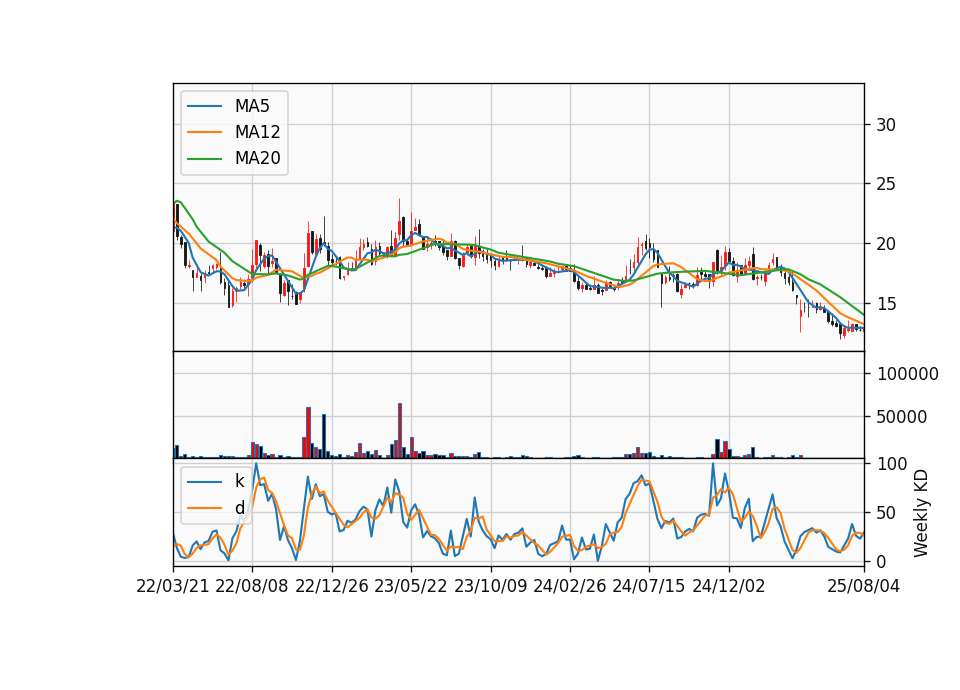This screenshot has height=690, width=960.
Task: Click the tall red volume bar before 22/12/26
Action: pyautogui.click(x=309, y=432)
